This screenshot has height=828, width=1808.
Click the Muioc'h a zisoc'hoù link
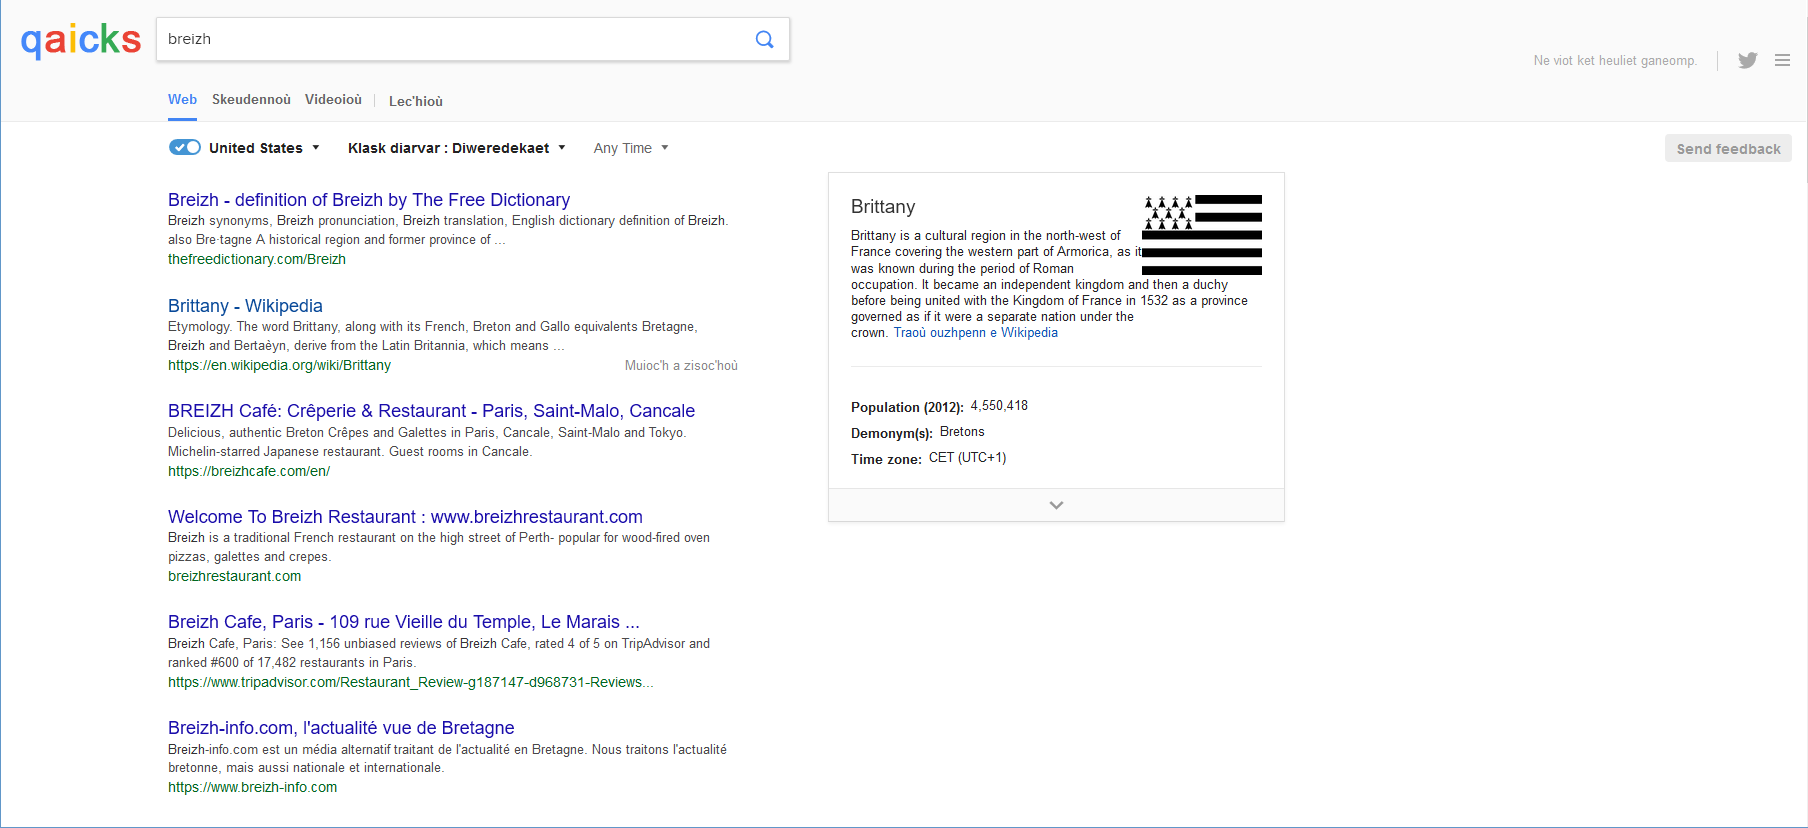click(x=681, y=366)
